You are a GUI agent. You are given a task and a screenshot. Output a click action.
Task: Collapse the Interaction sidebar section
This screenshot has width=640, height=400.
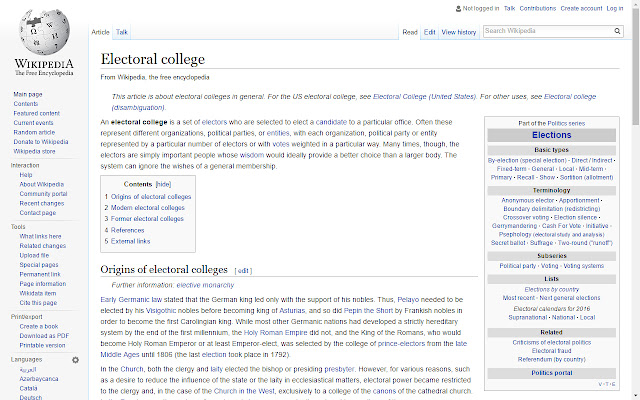(25, 165)
